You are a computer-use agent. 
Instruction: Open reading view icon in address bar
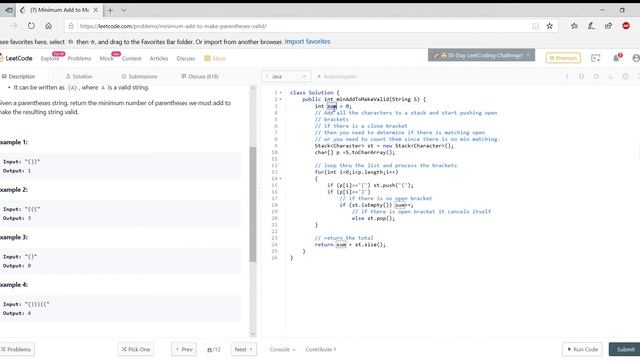point(535,26)
